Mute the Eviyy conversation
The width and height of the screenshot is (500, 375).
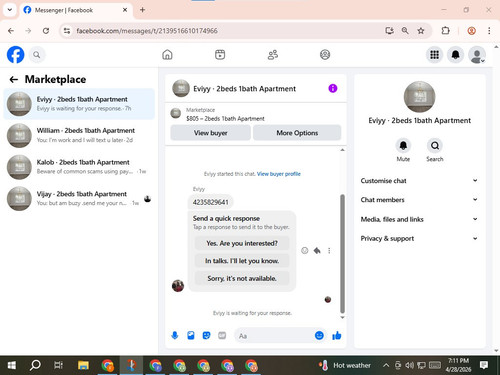coord(403,146)
